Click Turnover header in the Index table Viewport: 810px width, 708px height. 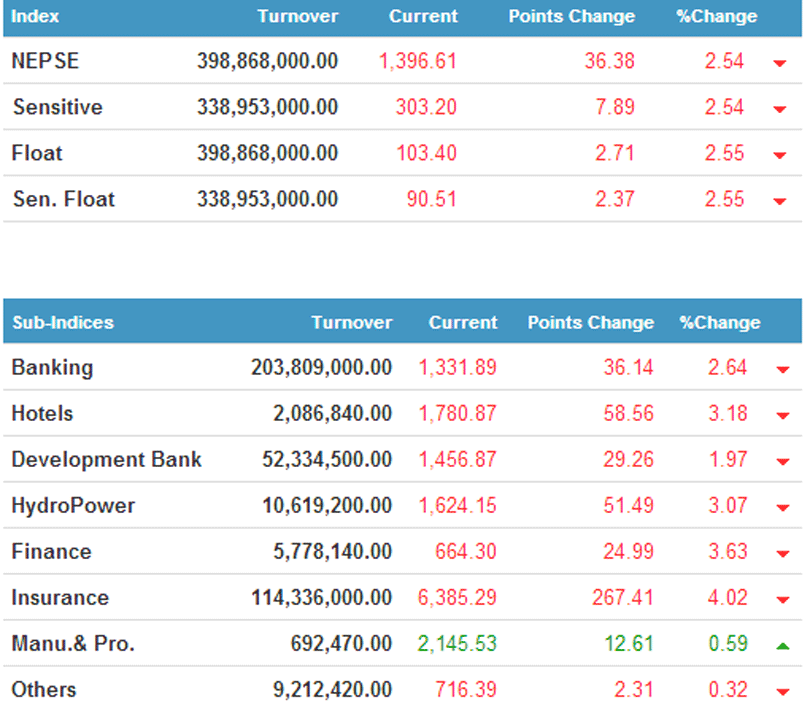pyautogui.click(x=297, y=17)
